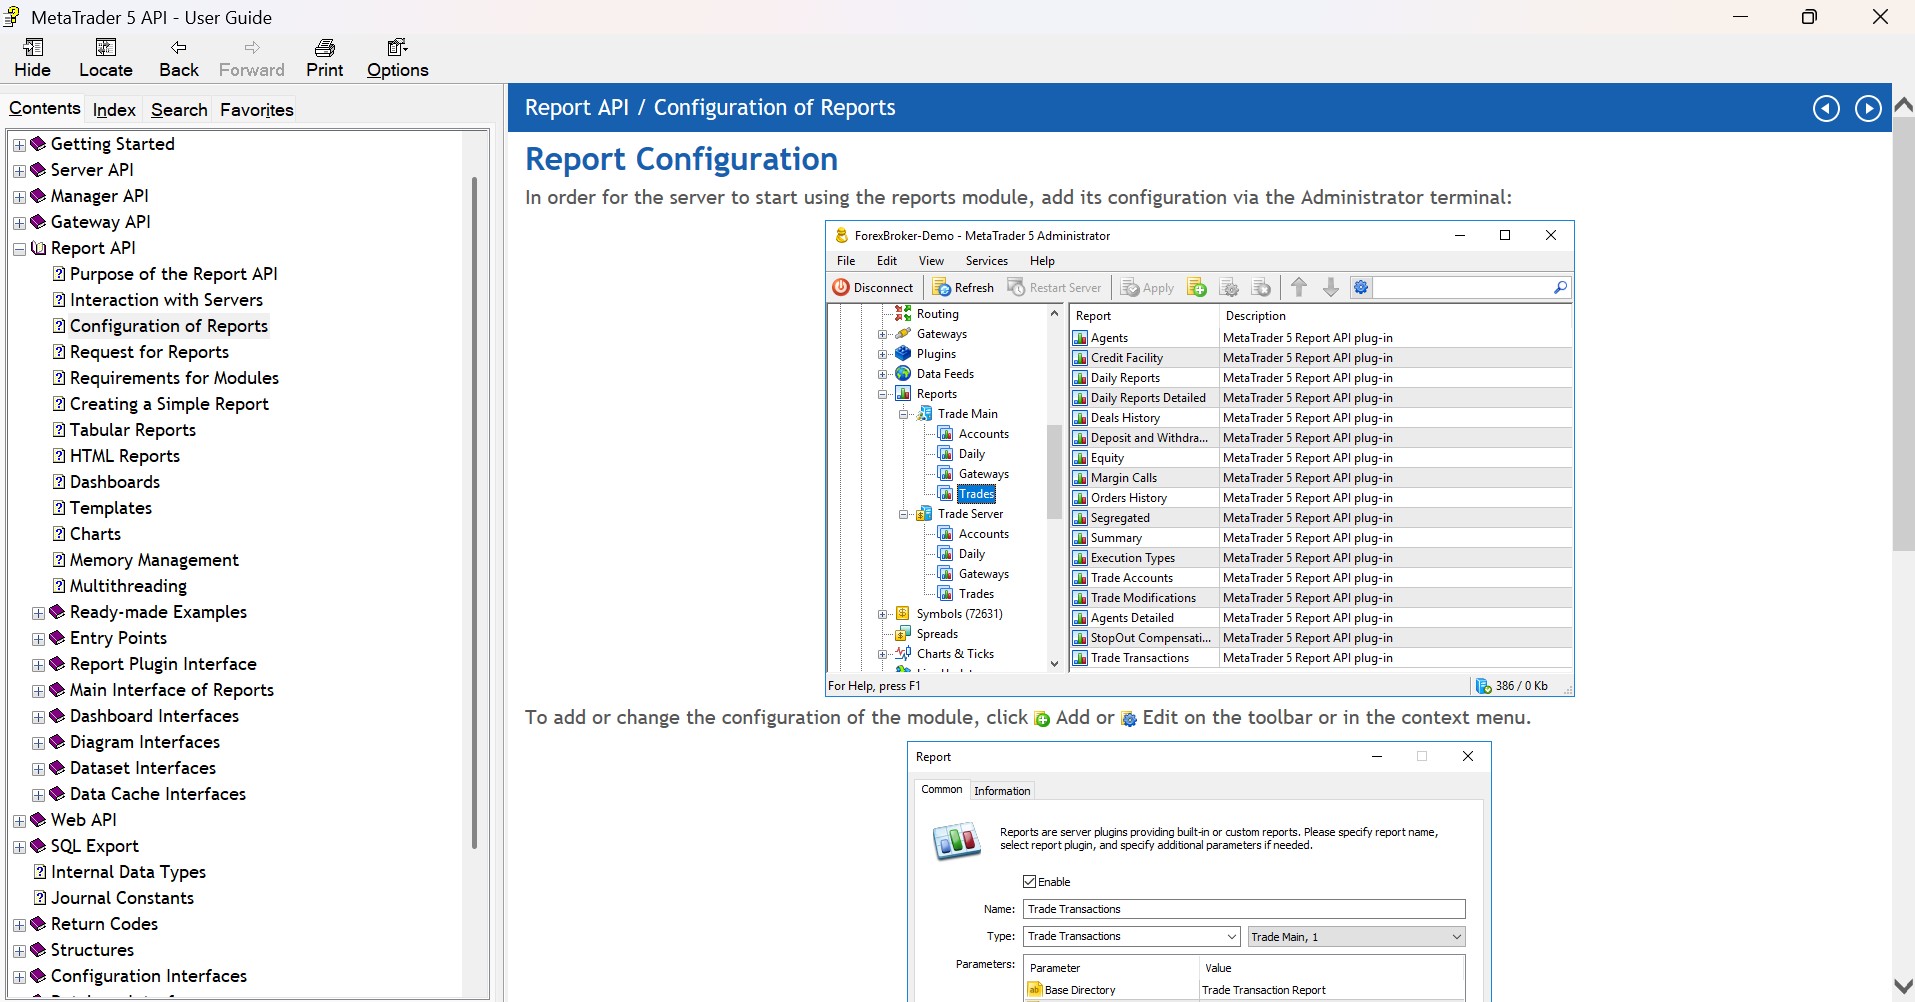Viewport: 1915px width, 1002px height.
Task: Expand the Configuration Interfaces node
Action: point(19,977)
